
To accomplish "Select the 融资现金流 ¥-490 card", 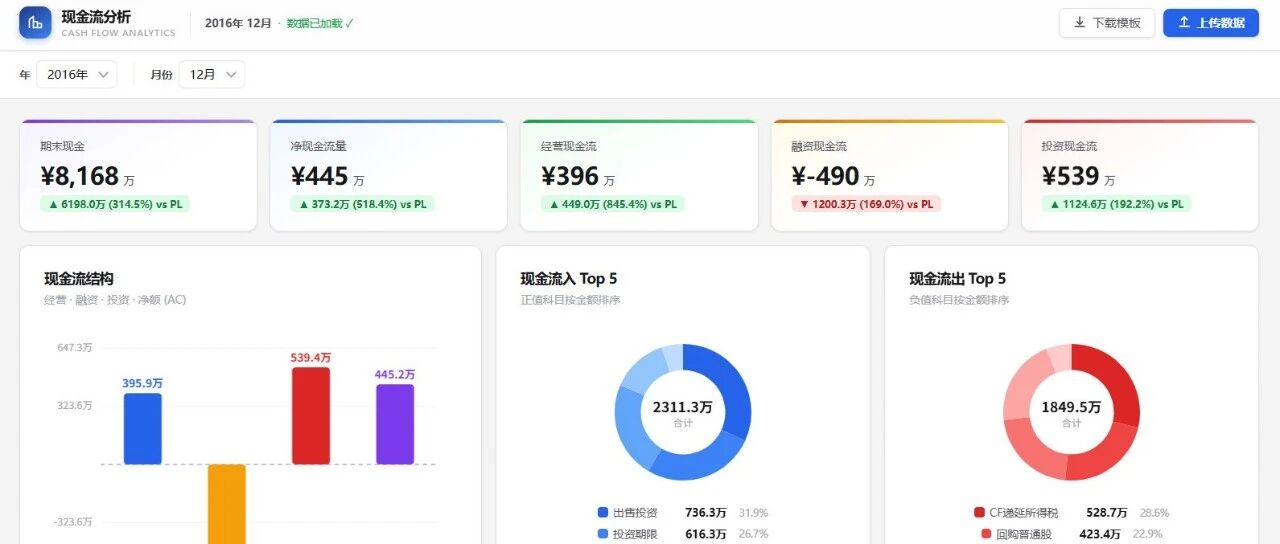I will [x=889, y=175].
